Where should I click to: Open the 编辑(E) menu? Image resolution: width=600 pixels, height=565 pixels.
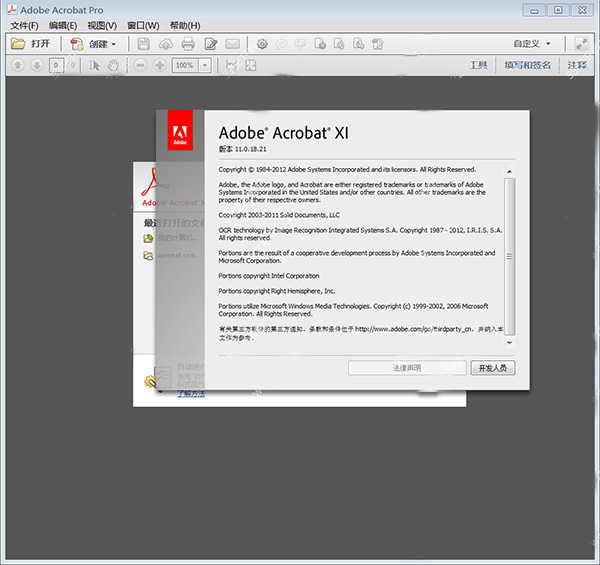[x=63, y=26]
